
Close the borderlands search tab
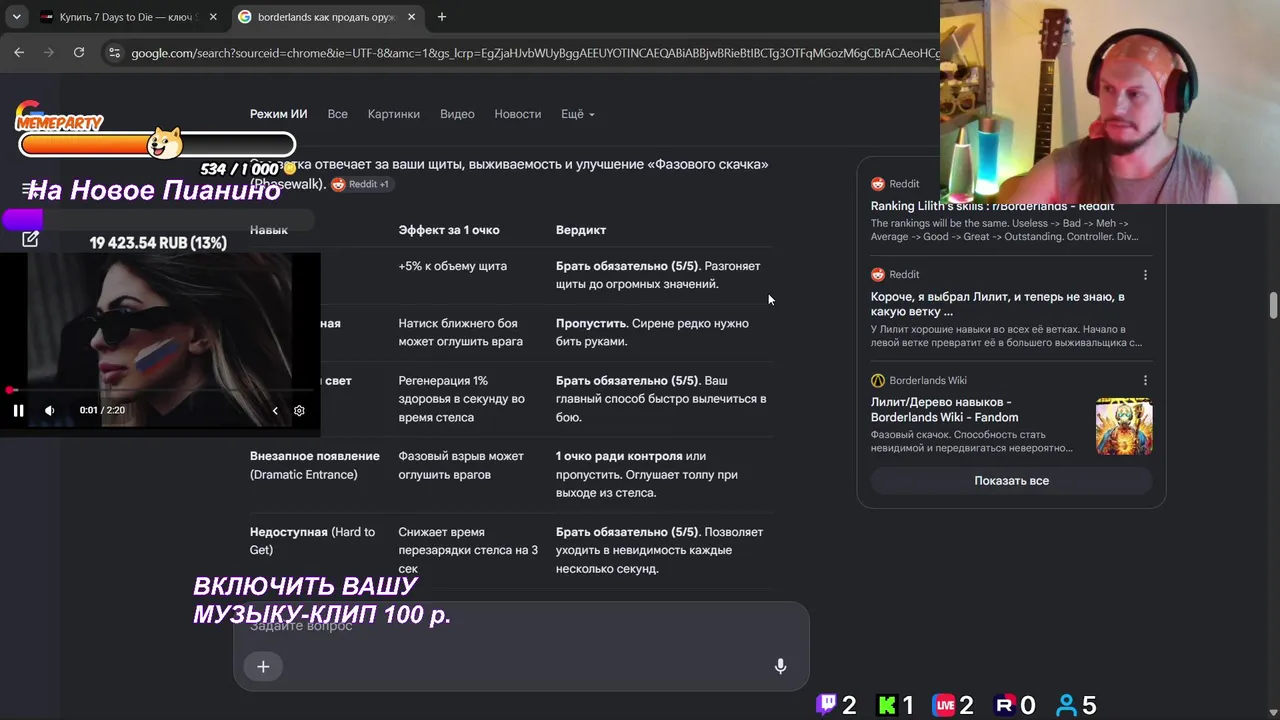coord(411,17)
